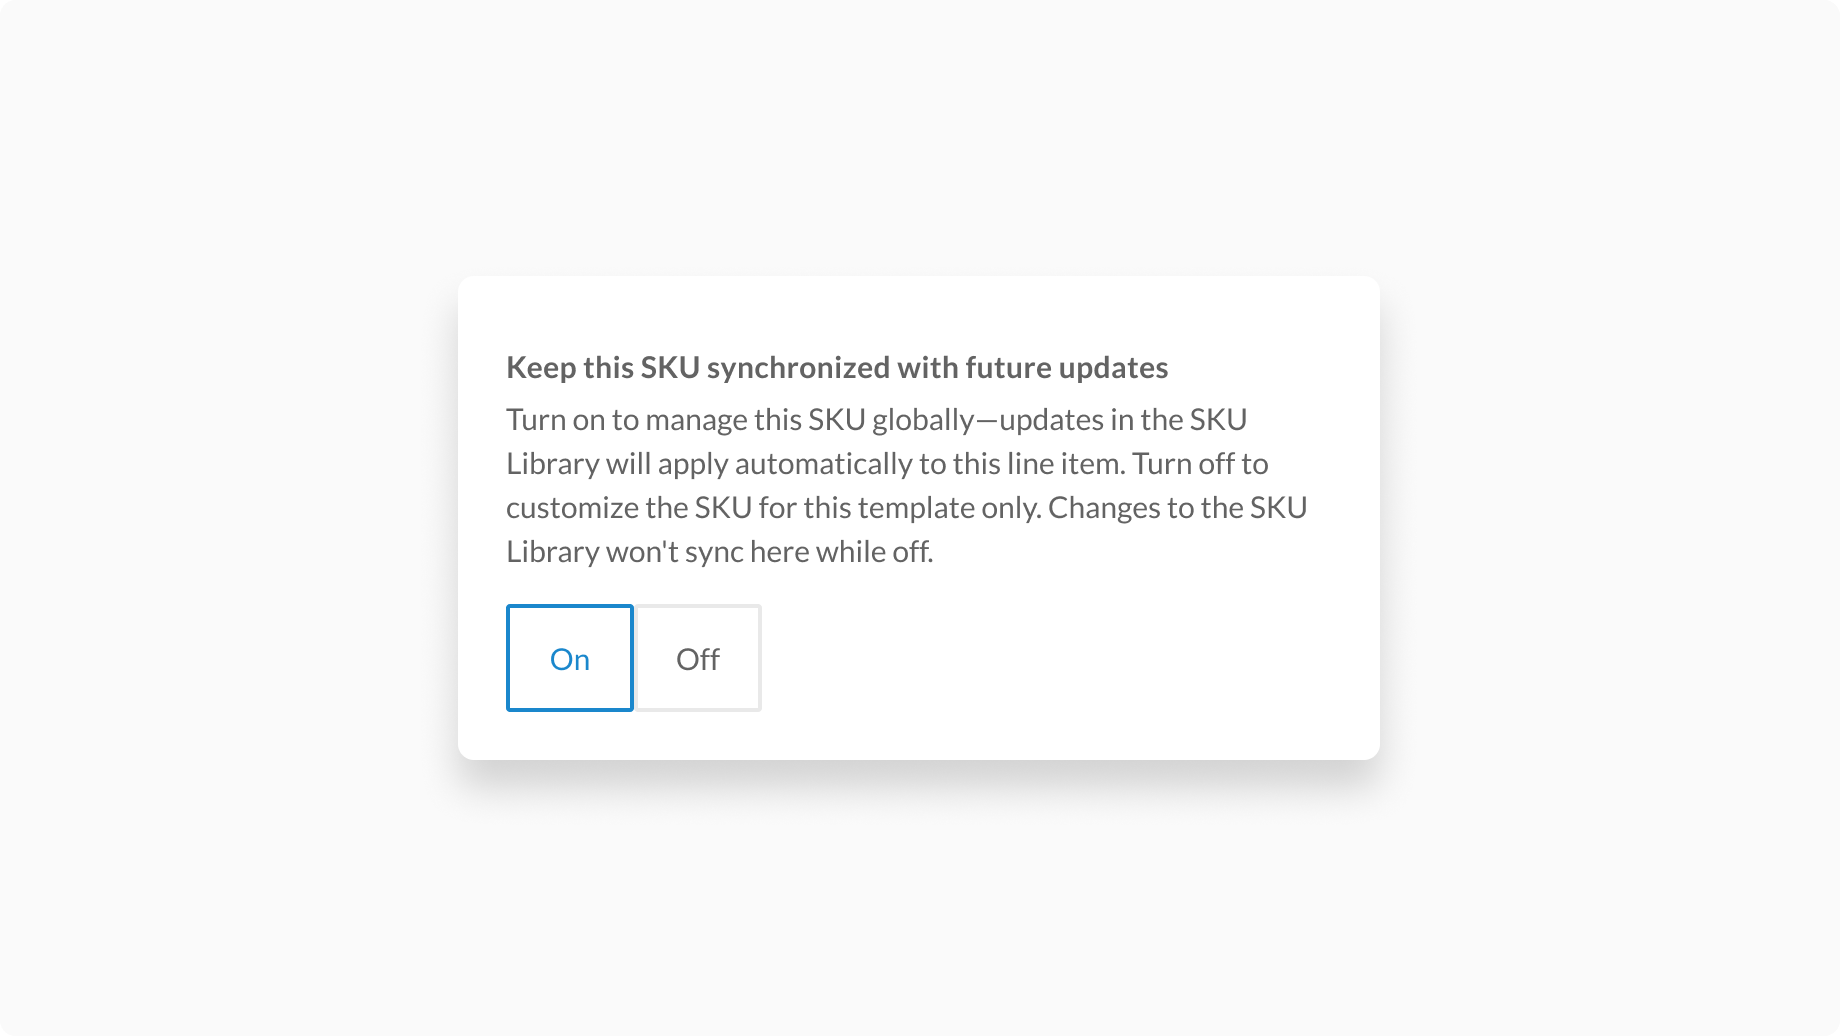Turn the SKU sync Off
Screen dimensions: 1840x1036
[698, 658]
